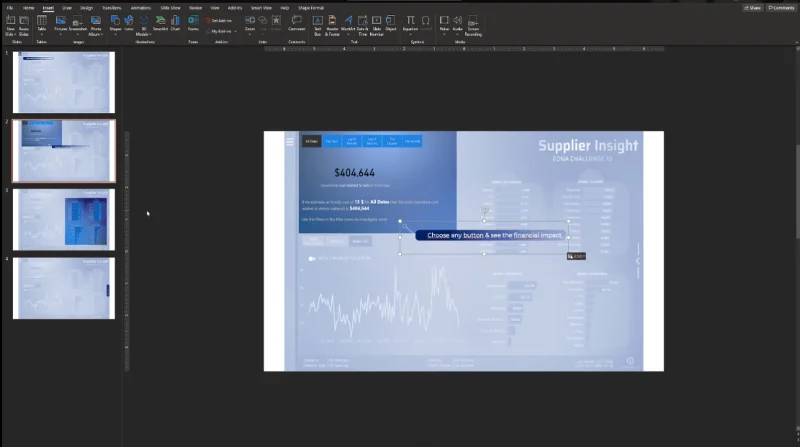Viewport: 800px width, 447px height.
Task: Click Get Add-ins
Action: [x=219, y=21]
